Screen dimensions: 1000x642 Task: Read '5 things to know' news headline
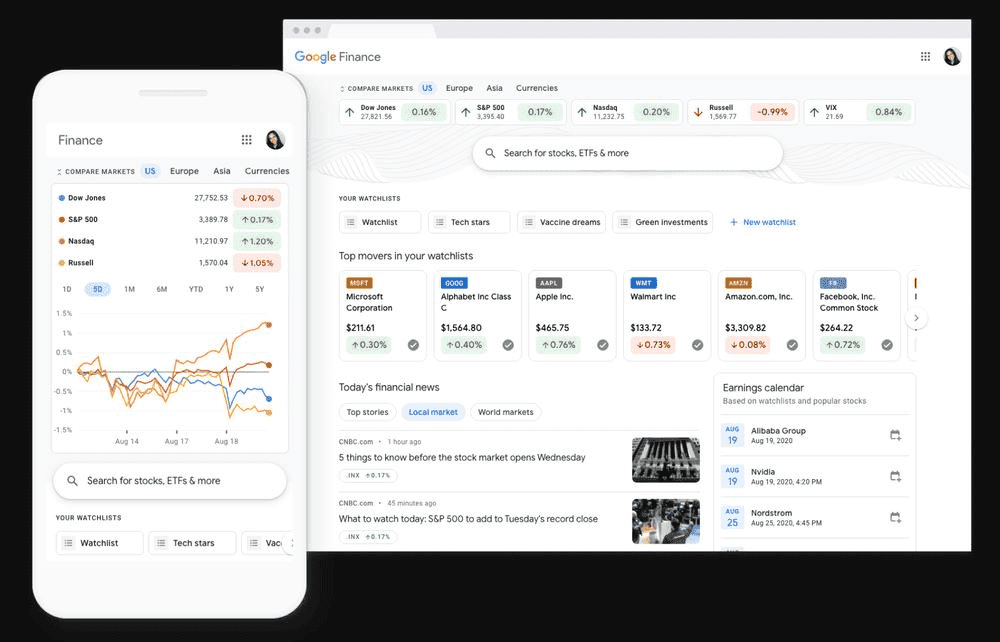point(462,458)
